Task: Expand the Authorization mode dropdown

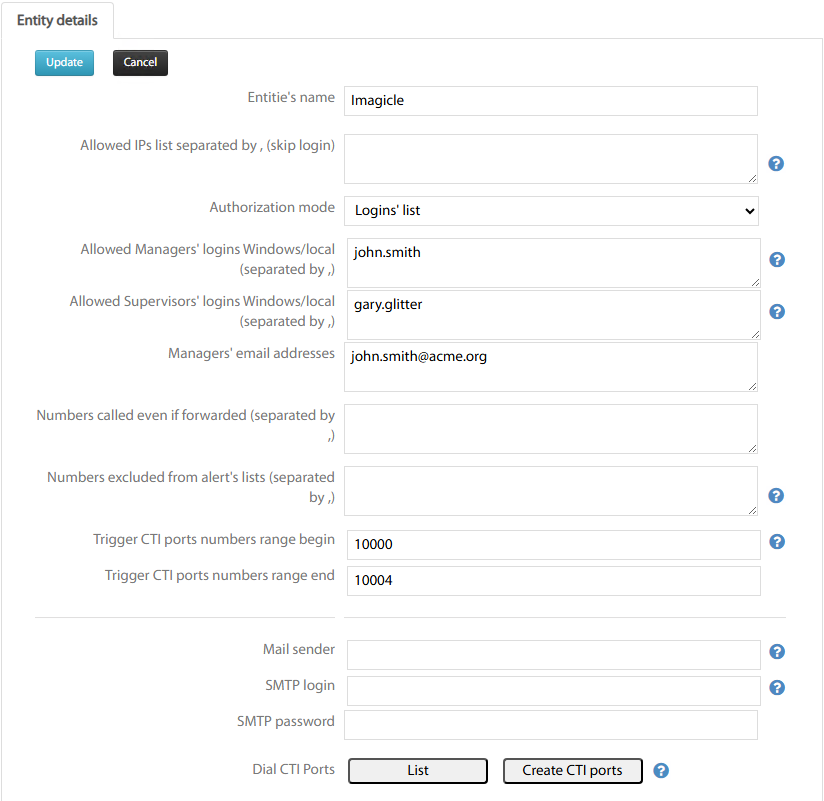Action: point(551,211)
